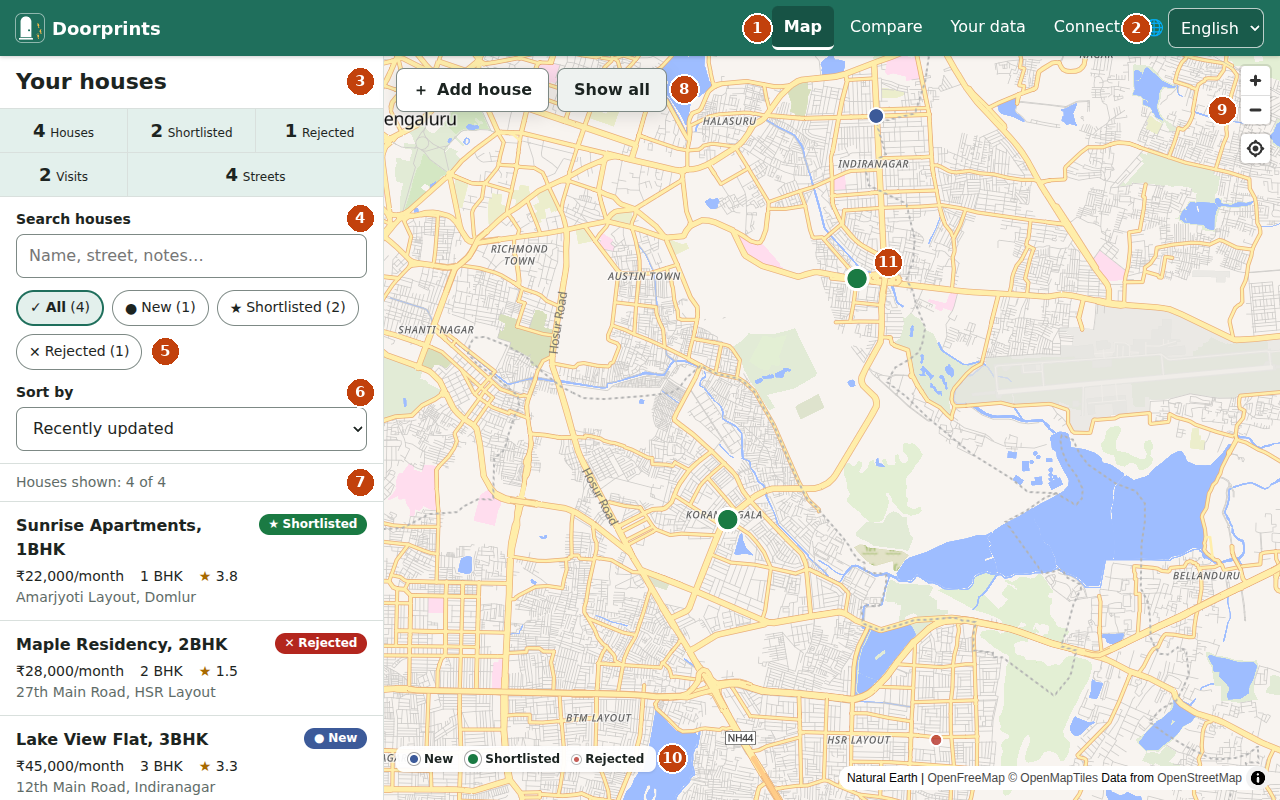Open the OpenFreeMap attribution link
Viewport: 1280px width, 800px height.
tap(966, 778)
